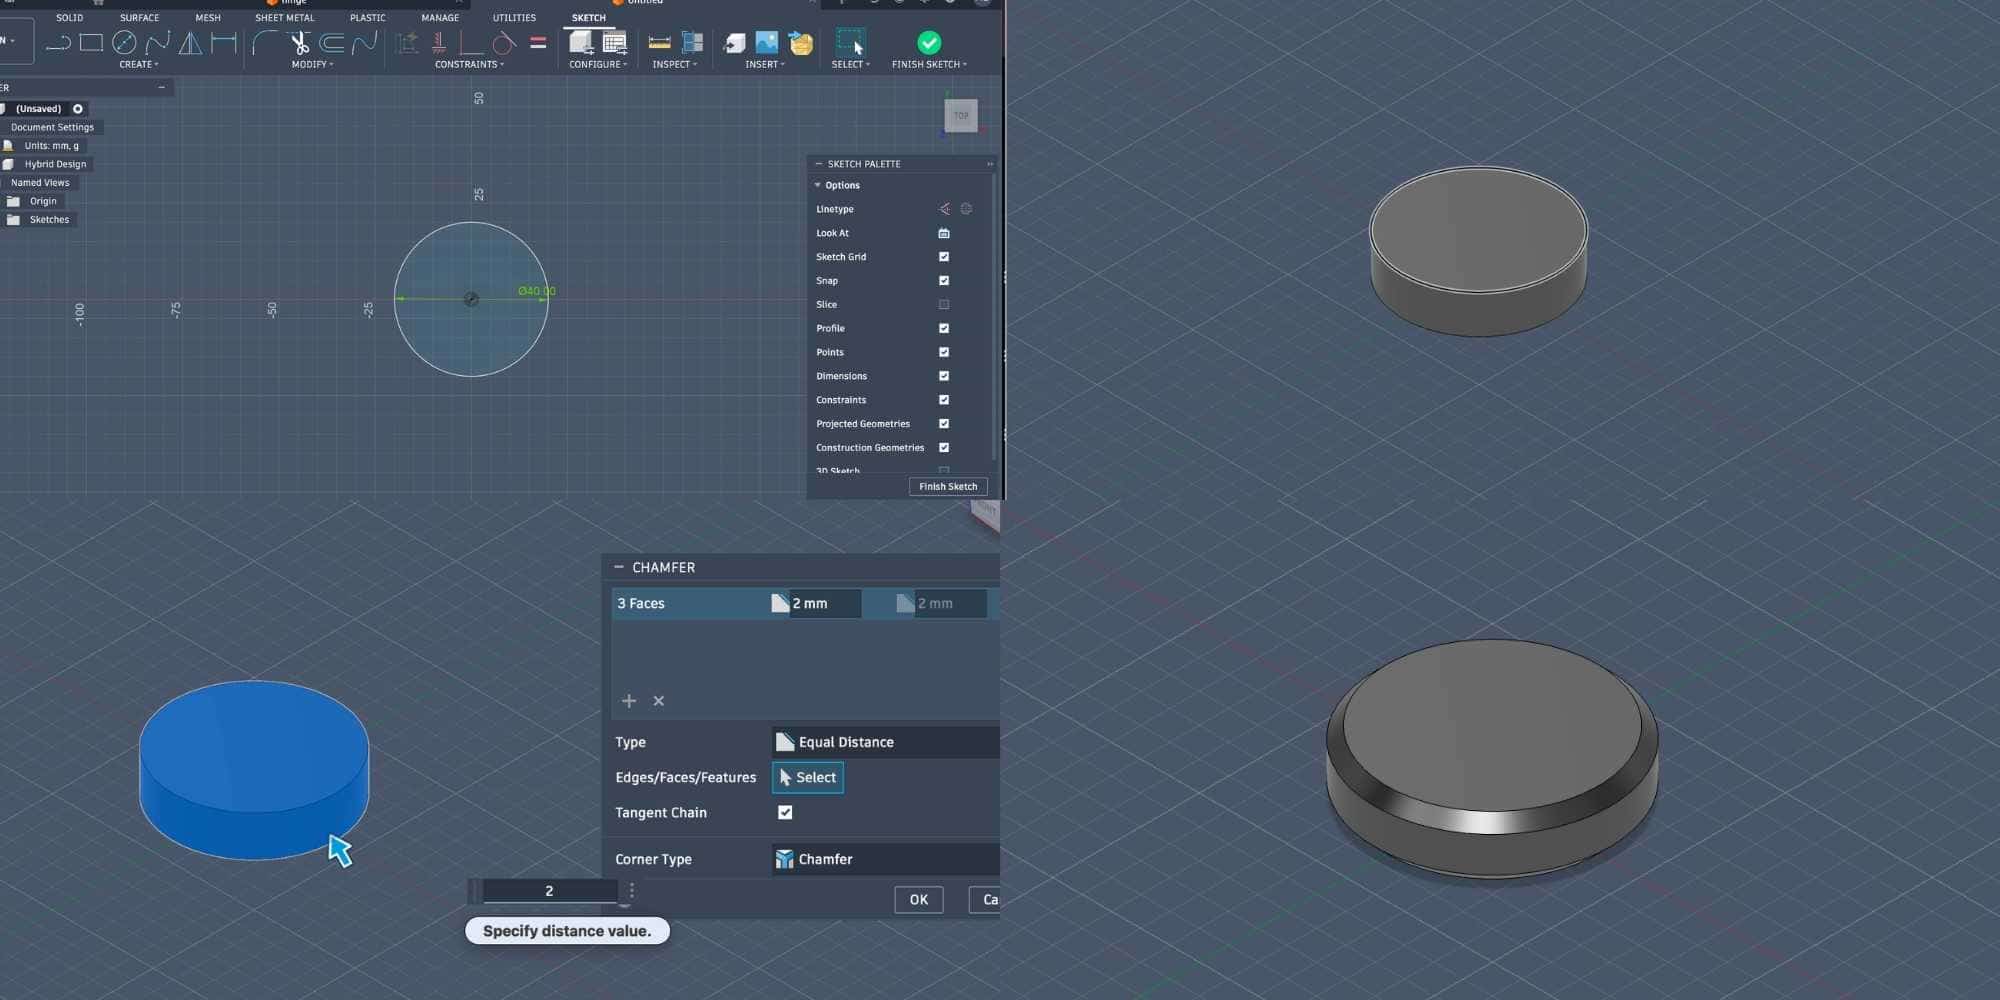The image size is (2000, 1000).
Task: Click the Measure tool under Inspect
Action: (659, 43)
